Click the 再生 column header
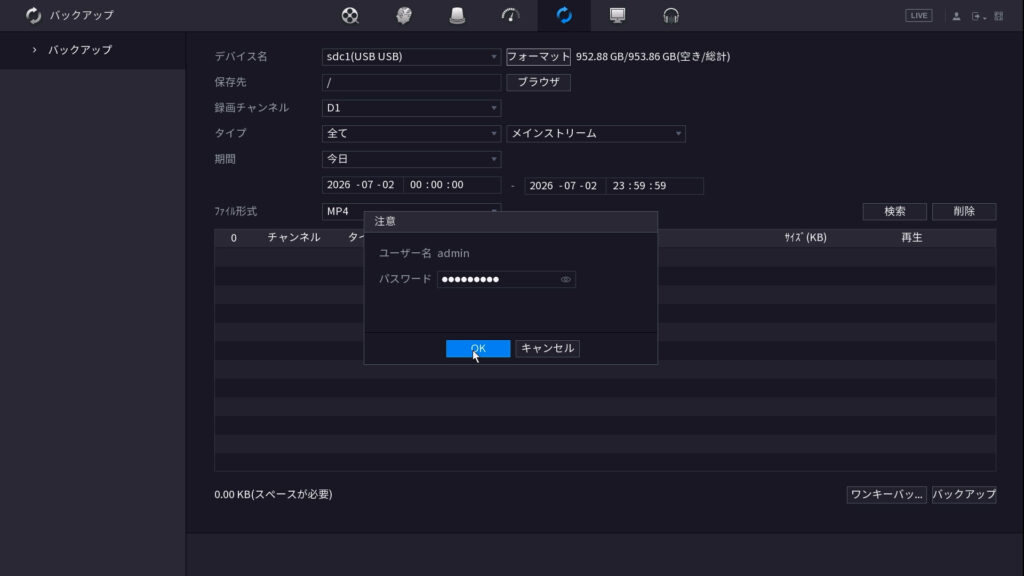This screenshot has width=1024, height=576. coord(912,238)
